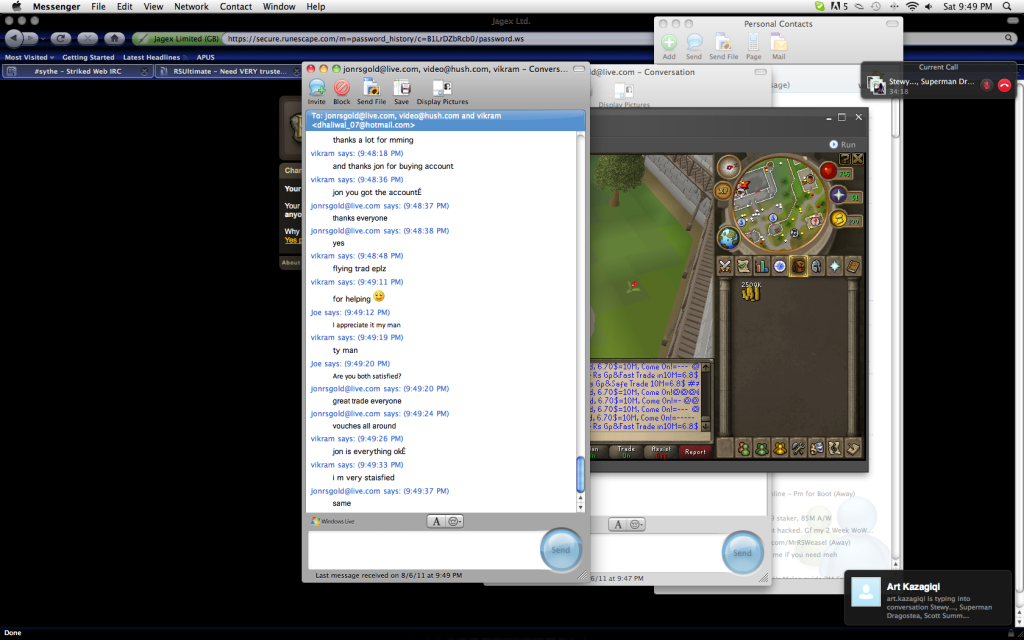Toggle the Assist chat filter button
Screen dimensions: 1024x640
(x=661, y=451)
